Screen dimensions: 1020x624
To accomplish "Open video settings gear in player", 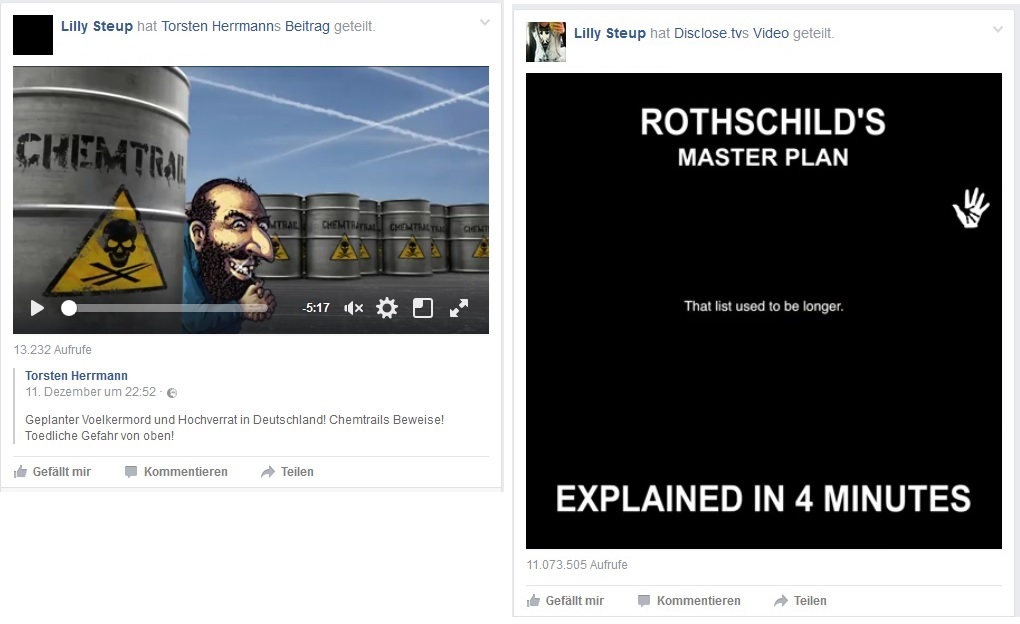I will 387,308.
